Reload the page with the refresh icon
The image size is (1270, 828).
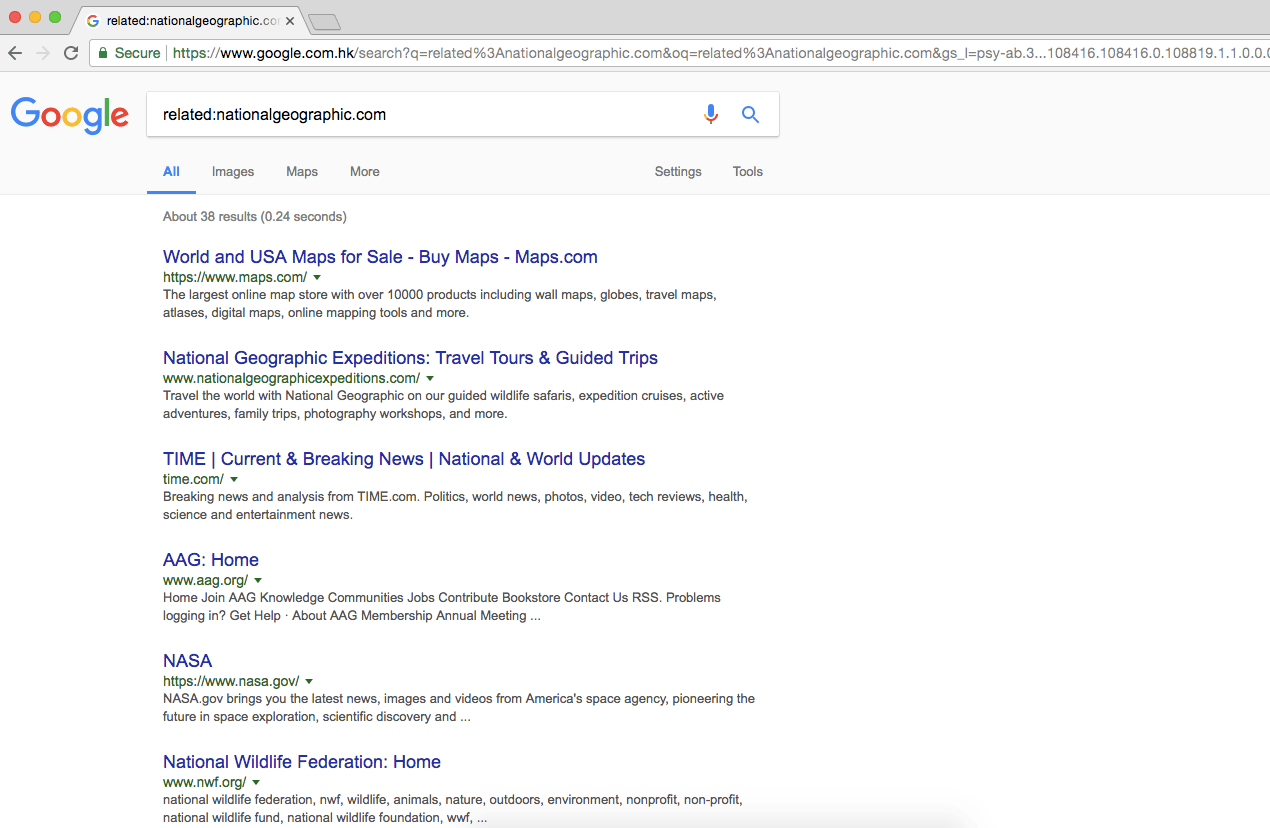click(x=71, y=53)
